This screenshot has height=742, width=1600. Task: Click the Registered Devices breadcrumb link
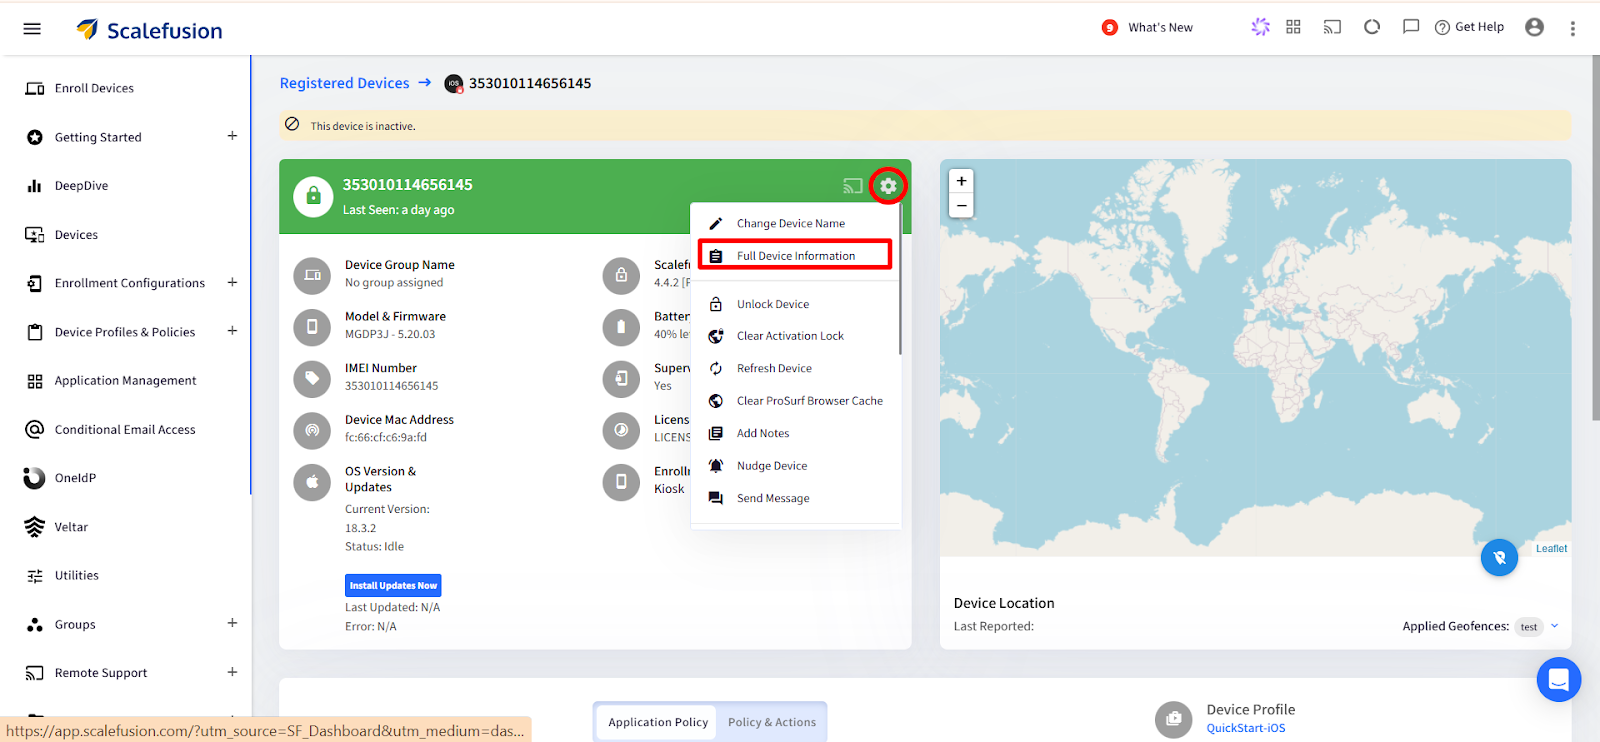click(344, 83)
